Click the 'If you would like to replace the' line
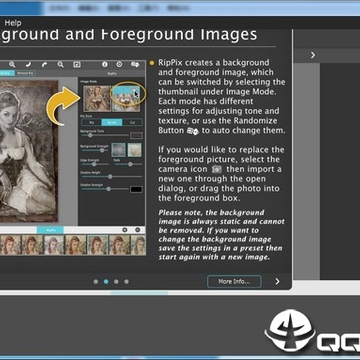The width and height of the screenshot is (360, 360). 221,150
